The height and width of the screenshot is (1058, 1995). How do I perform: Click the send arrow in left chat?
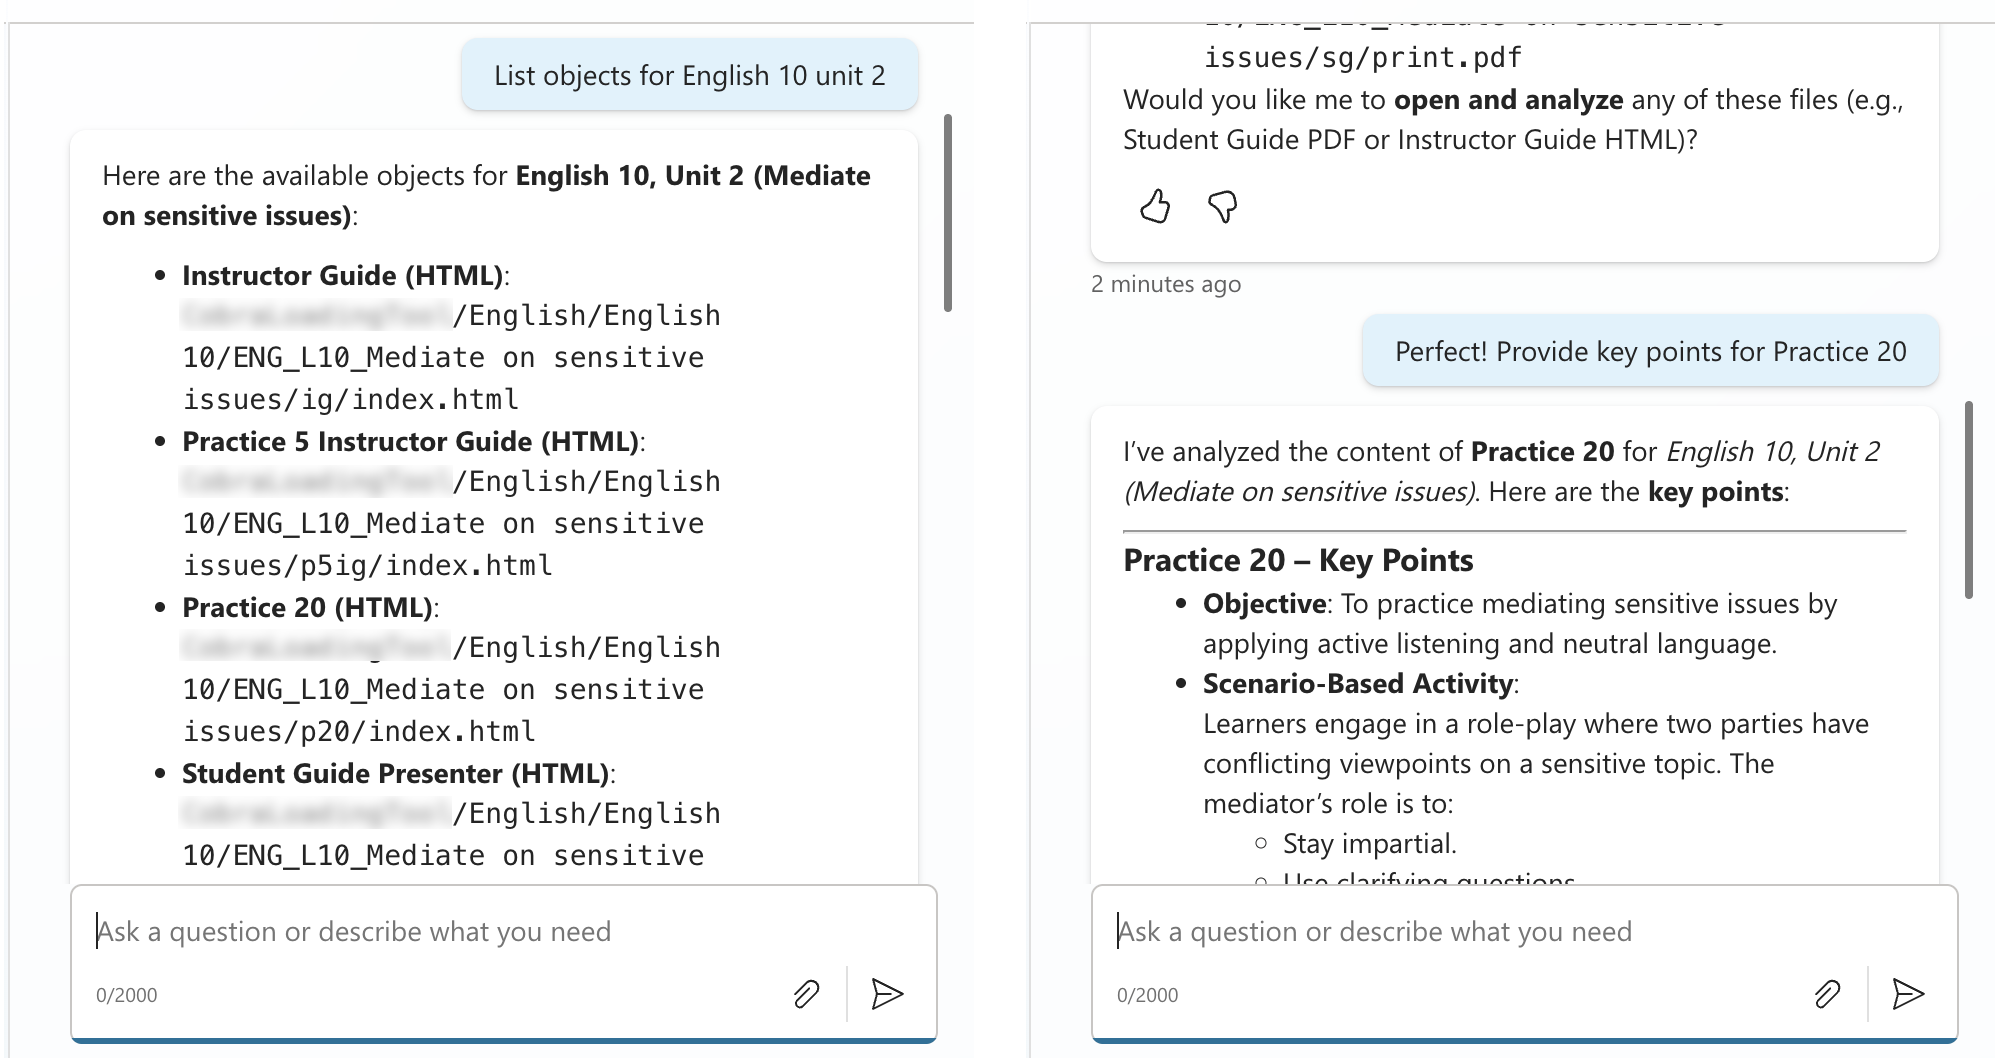[887, 994]
